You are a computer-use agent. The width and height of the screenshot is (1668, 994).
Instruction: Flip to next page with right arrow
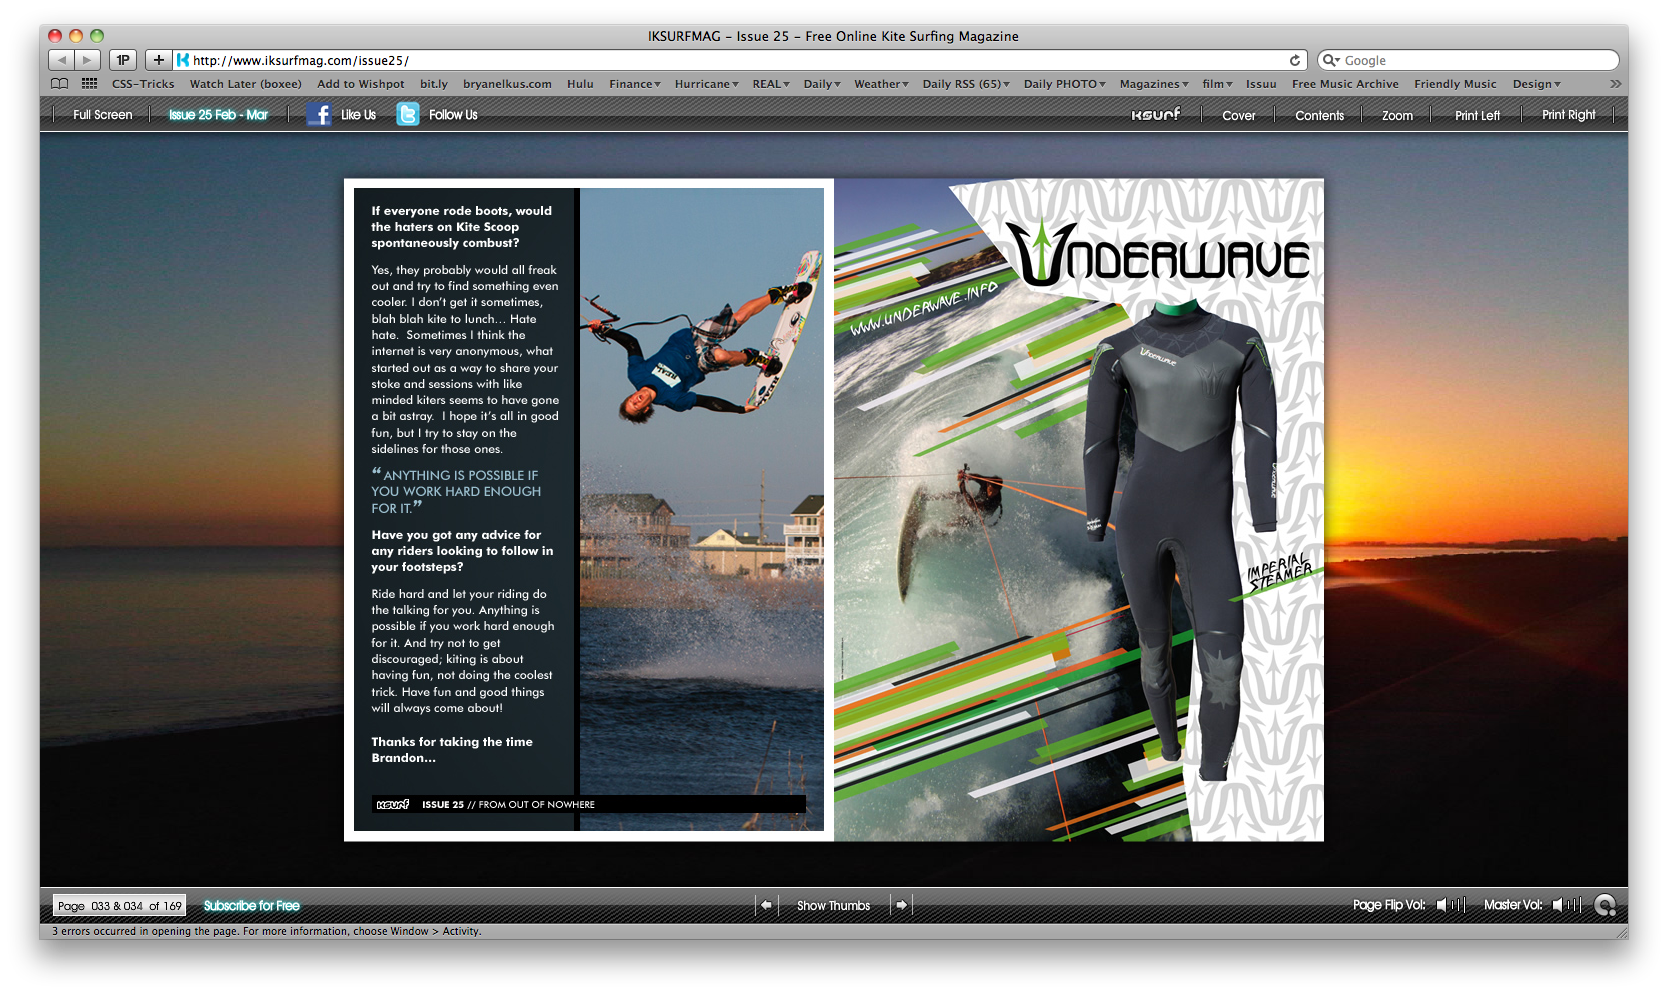901,905
